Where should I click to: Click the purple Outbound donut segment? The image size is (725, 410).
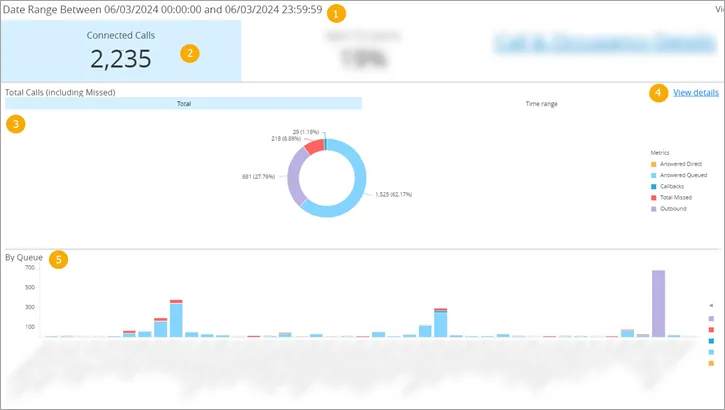point(294,177)
